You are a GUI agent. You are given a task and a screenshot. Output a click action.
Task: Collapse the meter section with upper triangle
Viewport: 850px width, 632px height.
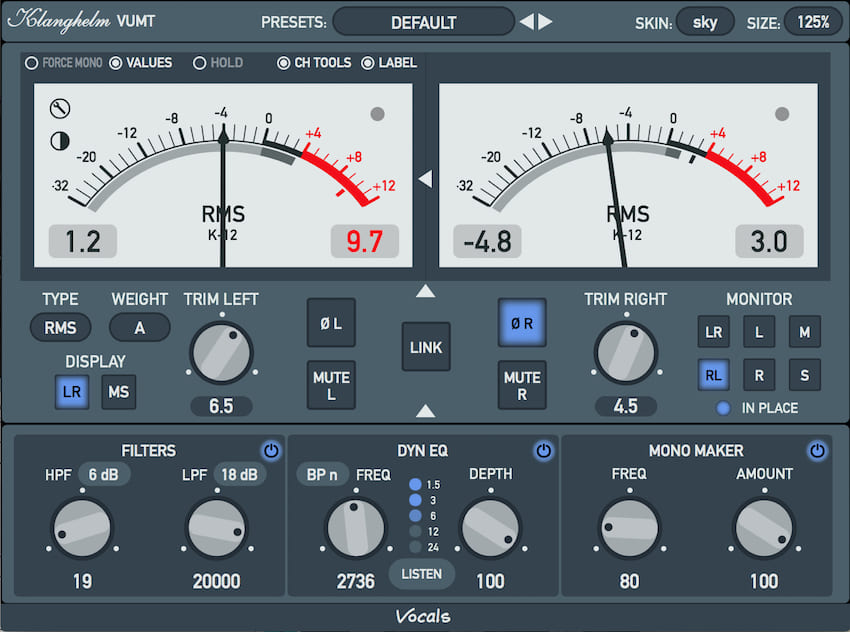[x=426, y=291]
